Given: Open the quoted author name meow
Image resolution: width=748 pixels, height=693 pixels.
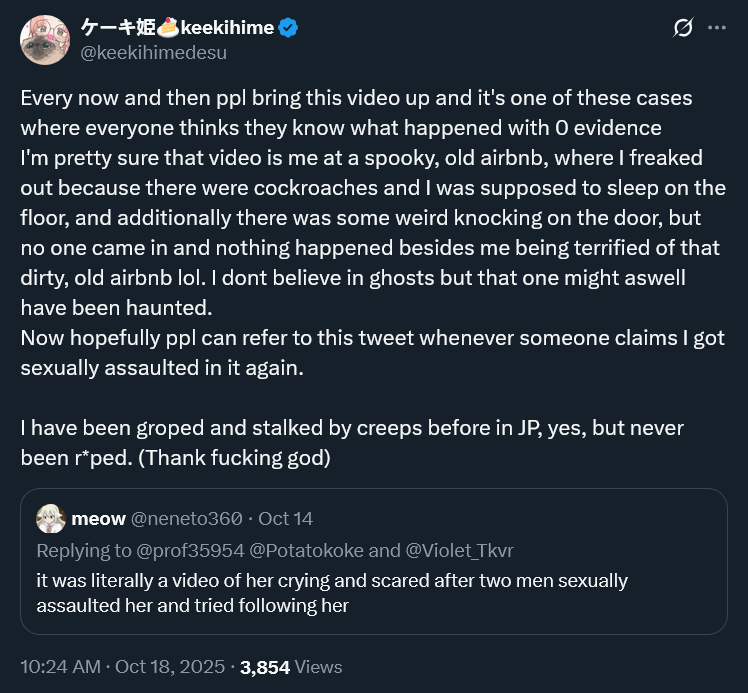Looking at the screenshot, I should 98,518.
